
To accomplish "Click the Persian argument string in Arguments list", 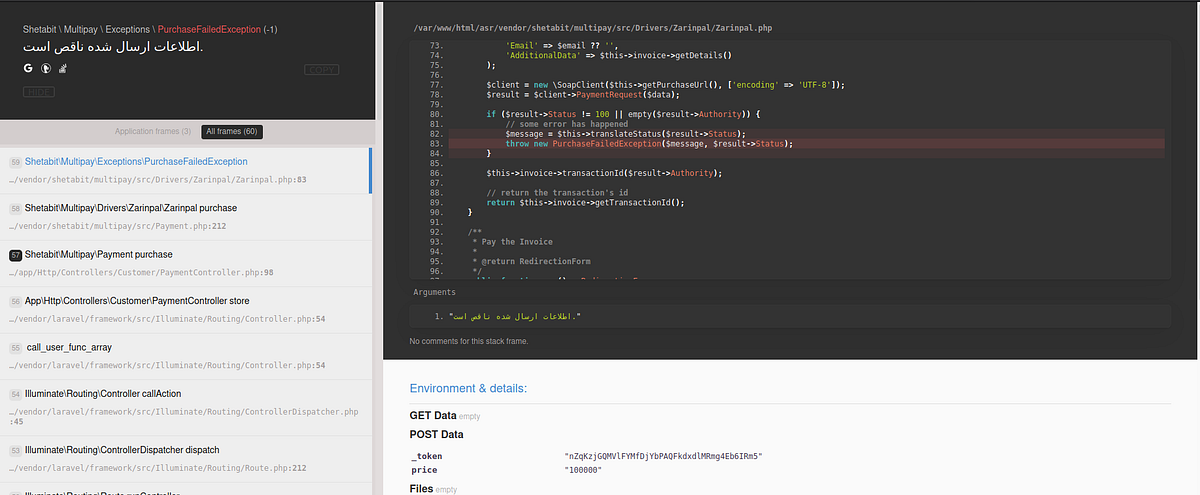I will tap(515, 316).
